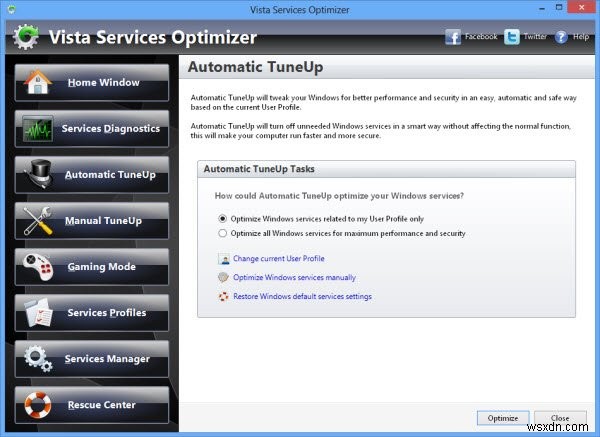Open the Twitter text link

coord(535,37)
